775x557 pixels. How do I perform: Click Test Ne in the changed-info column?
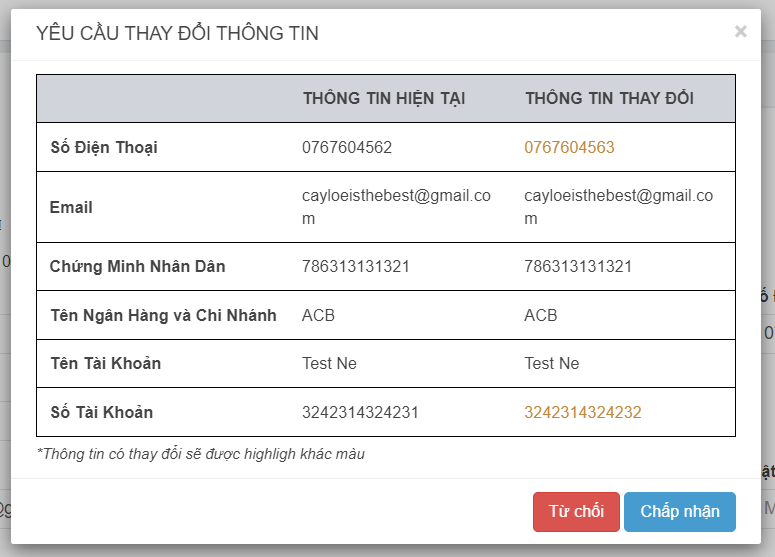pyautogui.click(x=551, y=363)
